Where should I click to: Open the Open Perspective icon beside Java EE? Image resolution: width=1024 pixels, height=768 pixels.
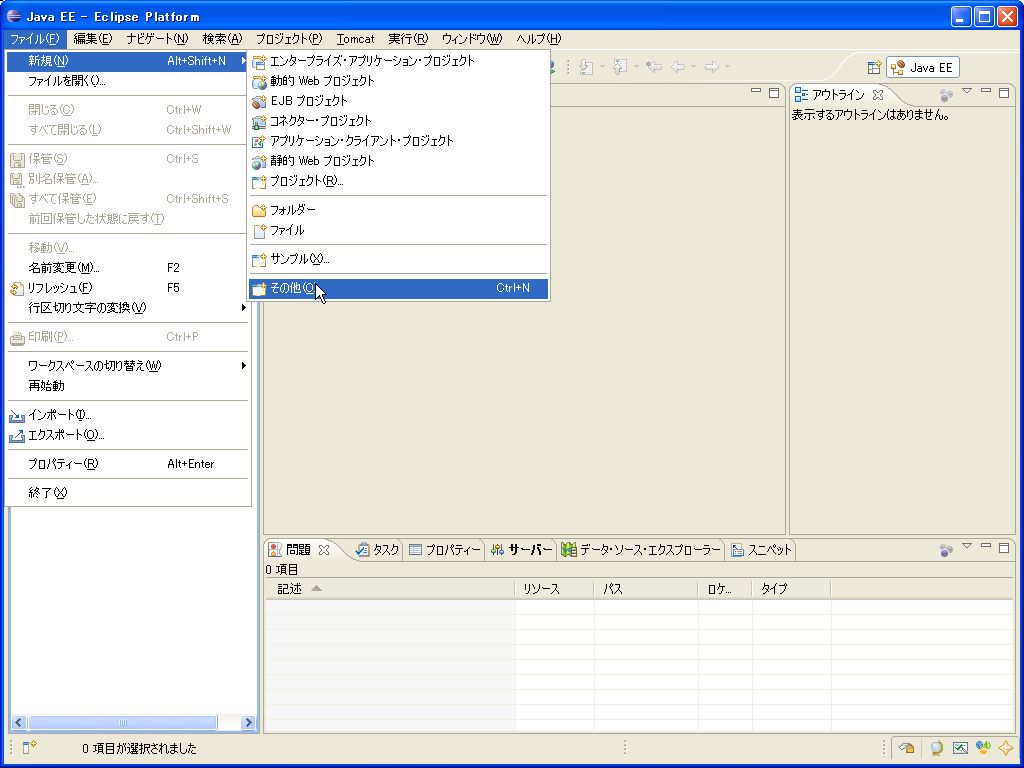874,67
